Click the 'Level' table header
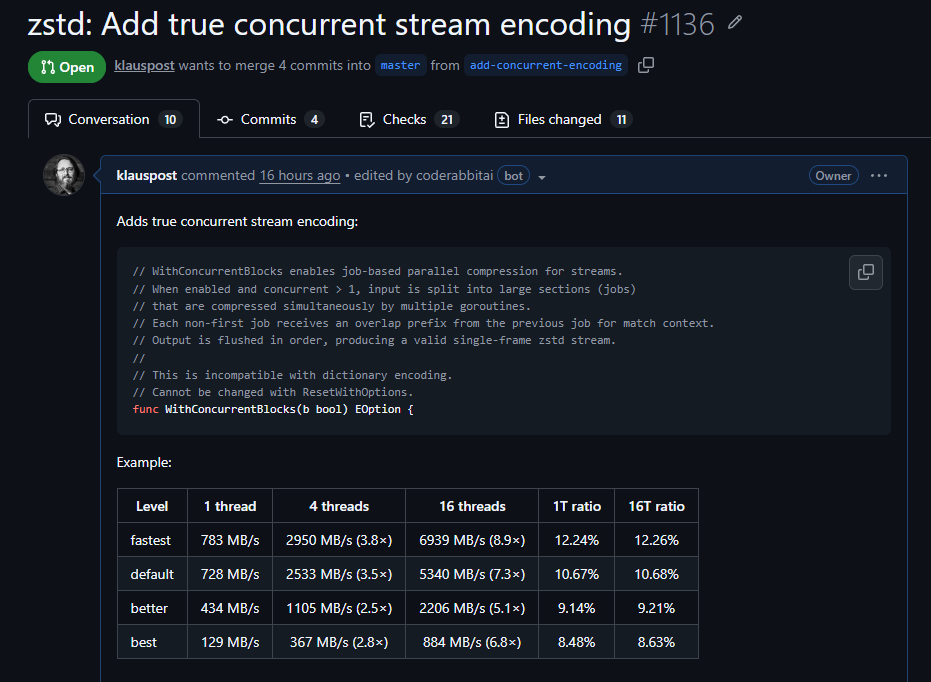This screenshot has height=682, width=931. [152, 506]
